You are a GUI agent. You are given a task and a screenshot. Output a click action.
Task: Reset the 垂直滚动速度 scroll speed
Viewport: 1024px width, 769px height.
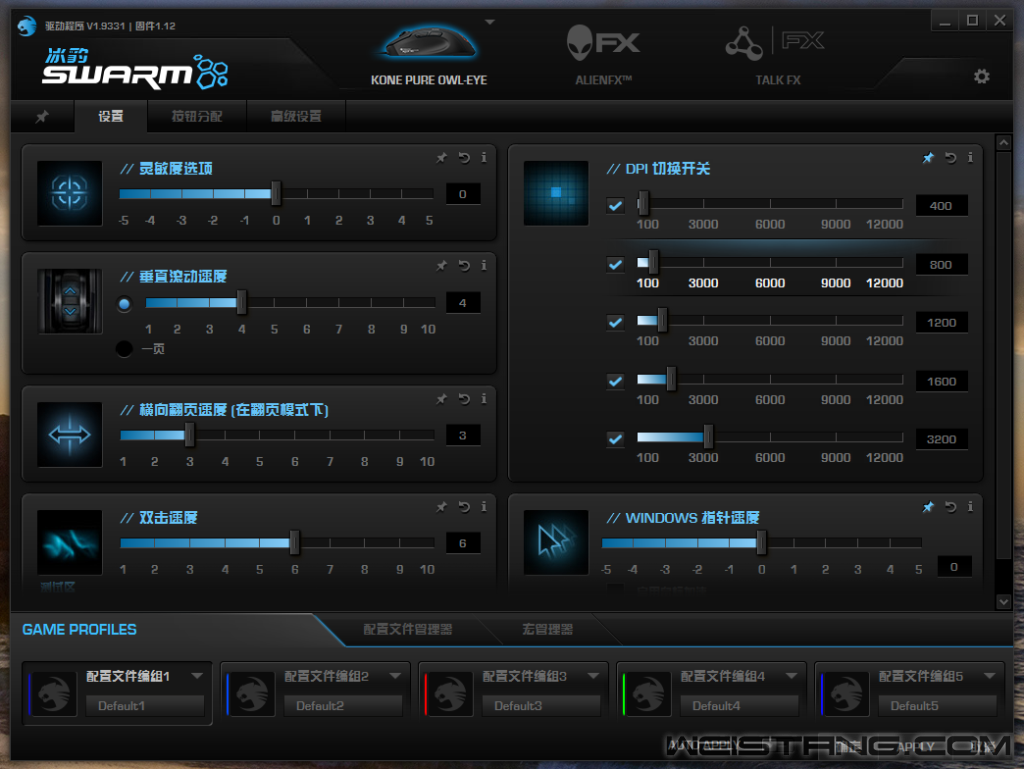click(x=464, y=265)
